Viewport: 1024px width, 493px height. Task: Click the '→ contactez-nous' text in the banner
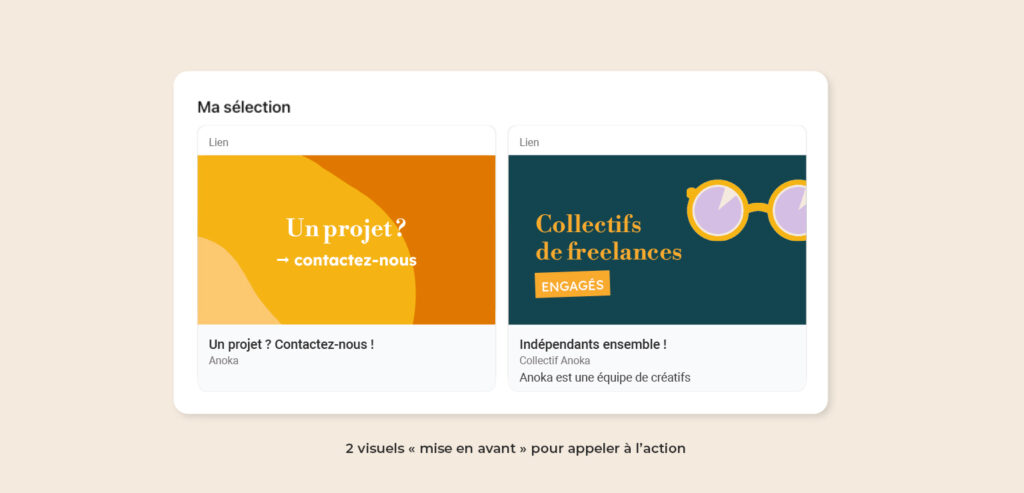tap(346, 260)
